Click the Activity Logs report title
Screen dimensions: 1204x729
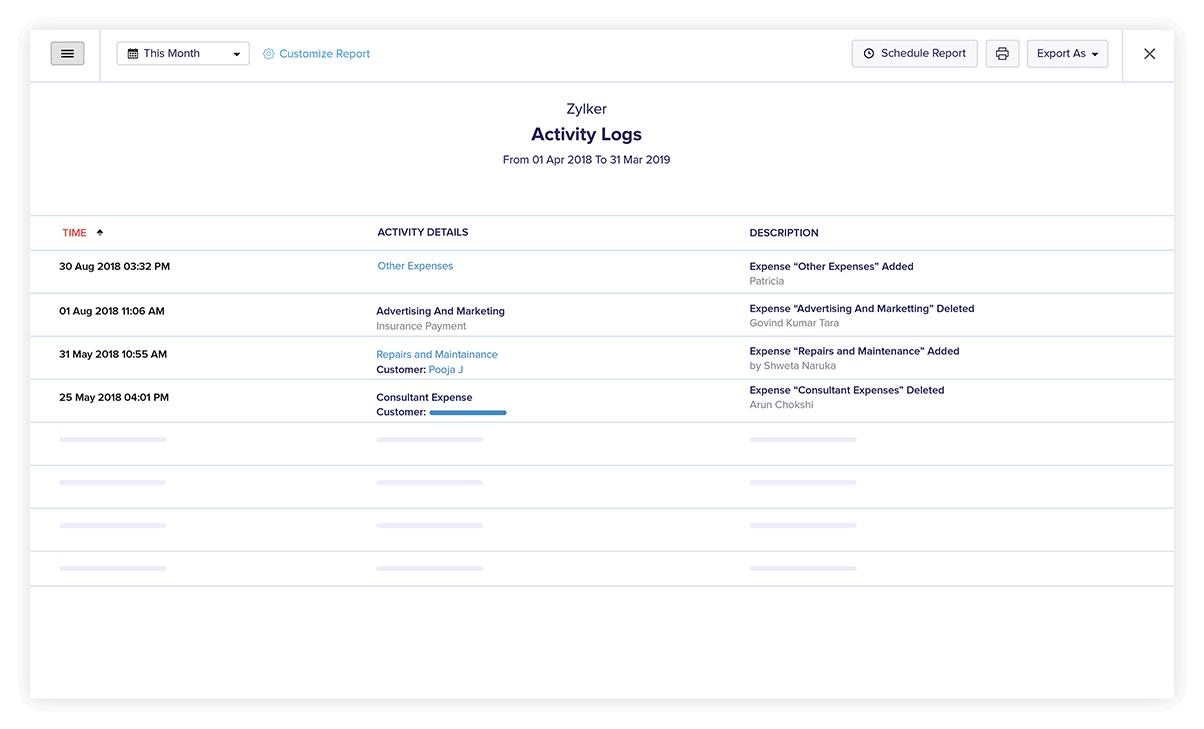coord(586,135)
